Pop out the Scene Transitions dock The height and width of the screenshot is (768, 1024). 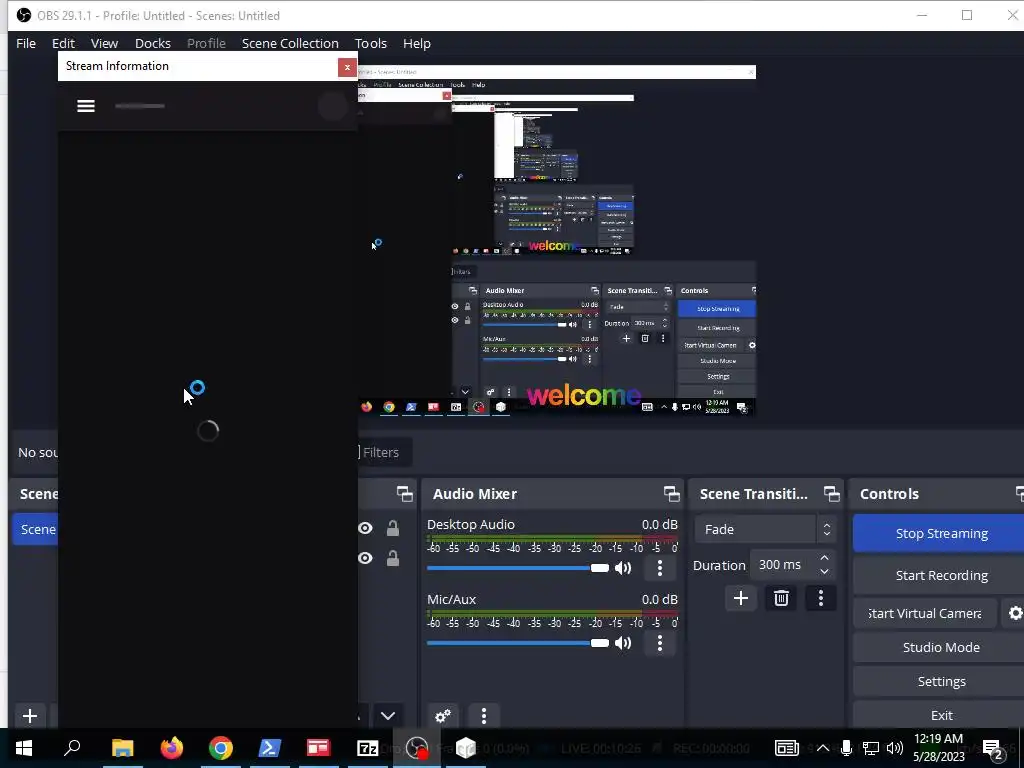click(x=831, y=494)
